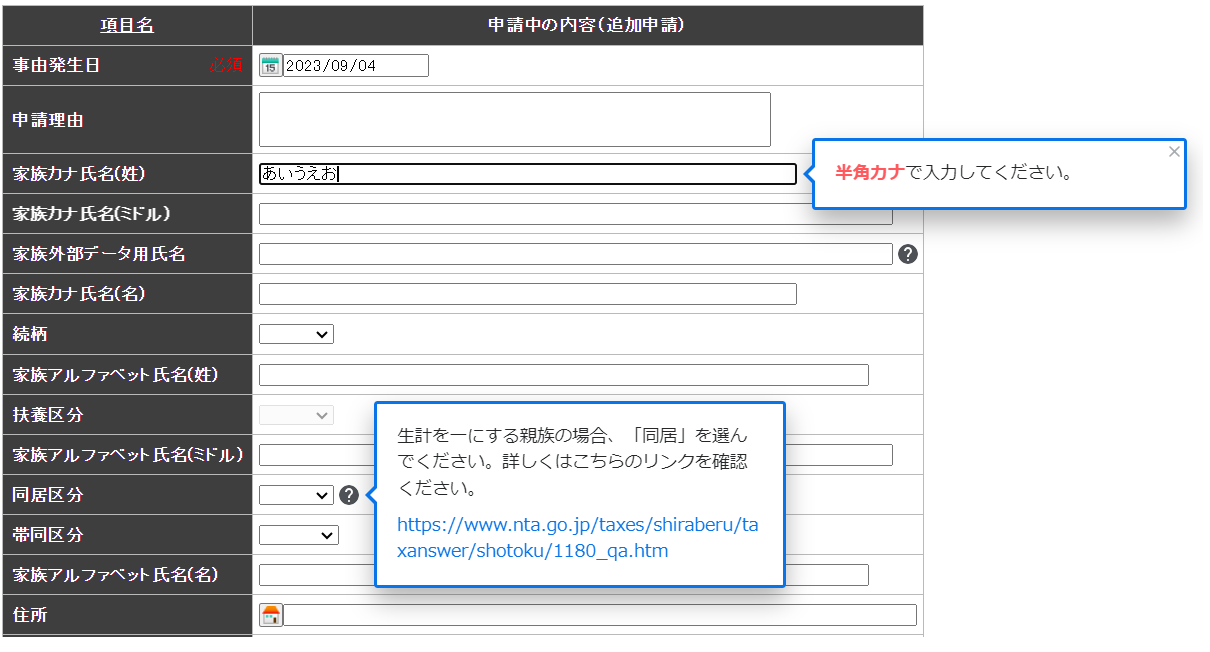
Task: Click the 家族カナ氏名(ミドル) row label
Action: [91, 214]
